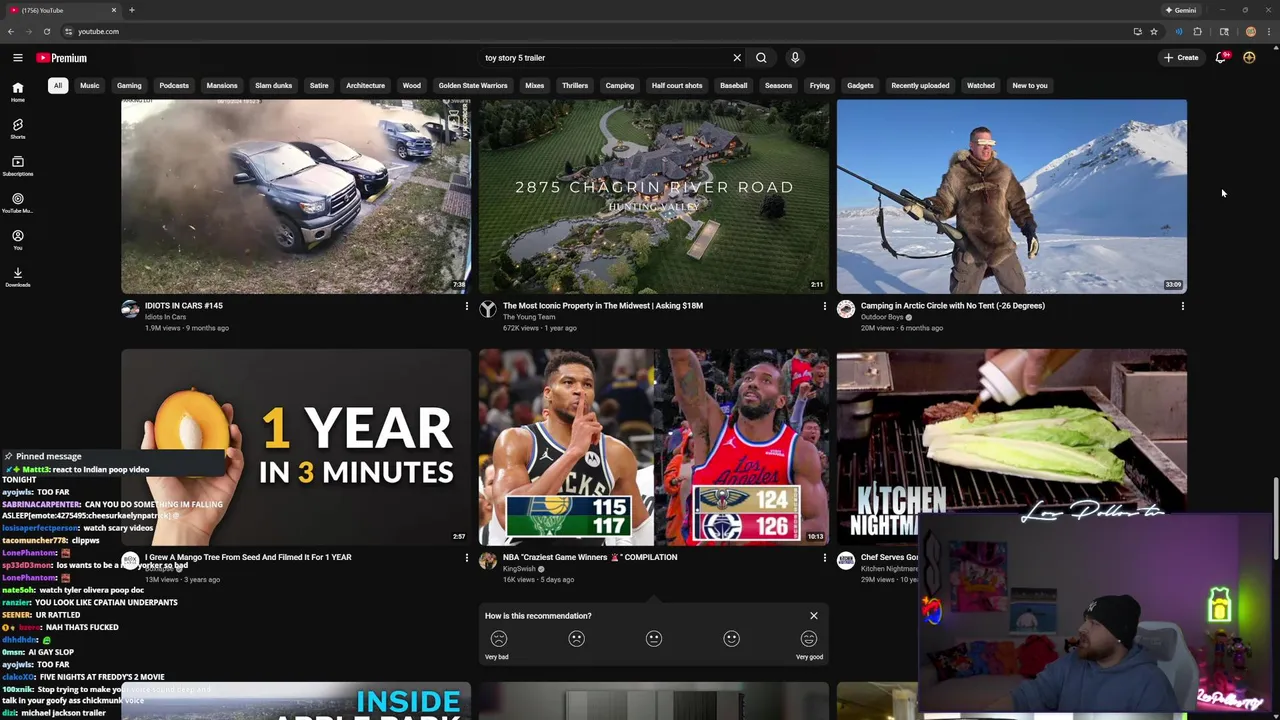Rate the recommendation Very bad face
The image size is (1280, 720).
click(499, 639)
